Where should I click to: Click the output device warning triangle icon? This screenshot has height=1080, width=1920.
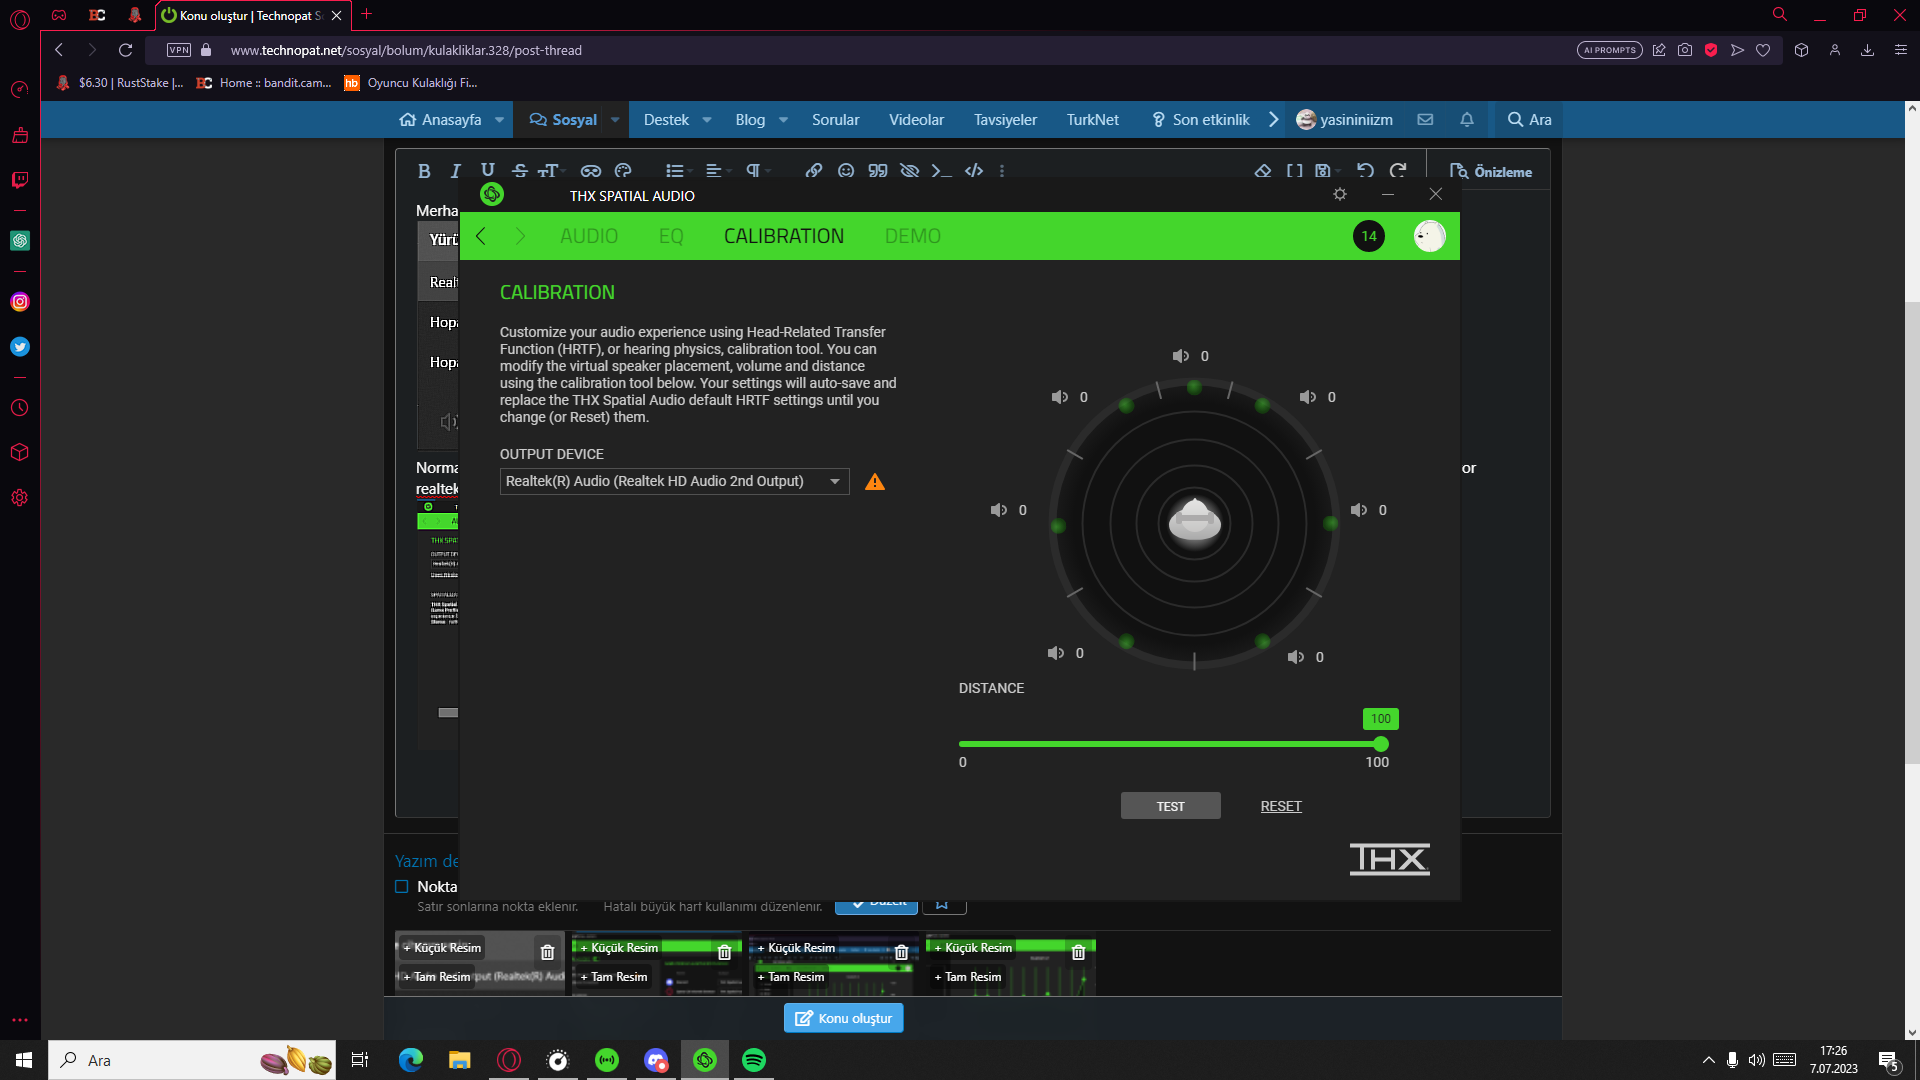pos(875,482)
